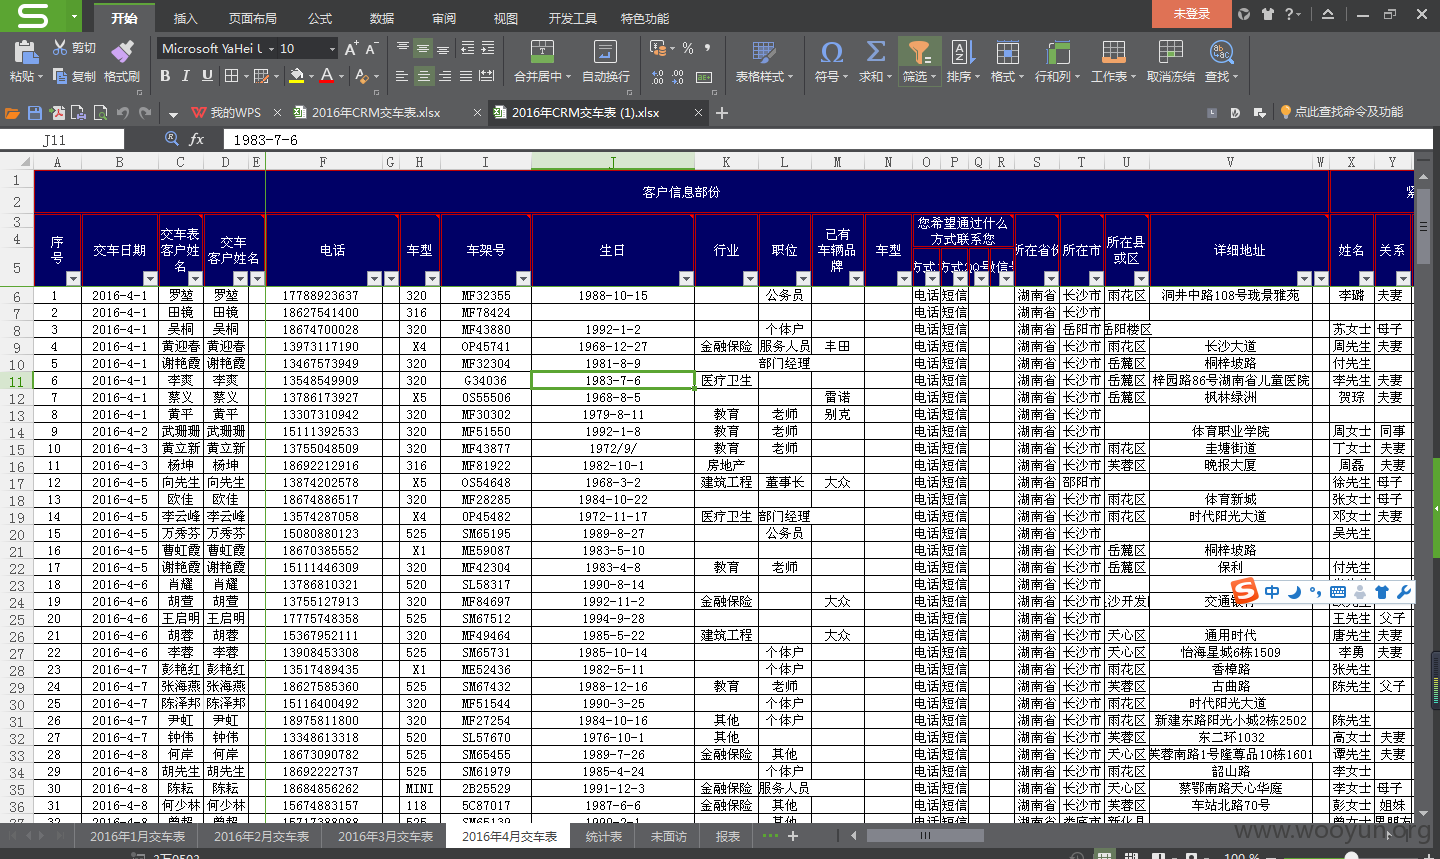
Task: Toggle Wrap Text (自动换行)
Action: tap(605, 61)
